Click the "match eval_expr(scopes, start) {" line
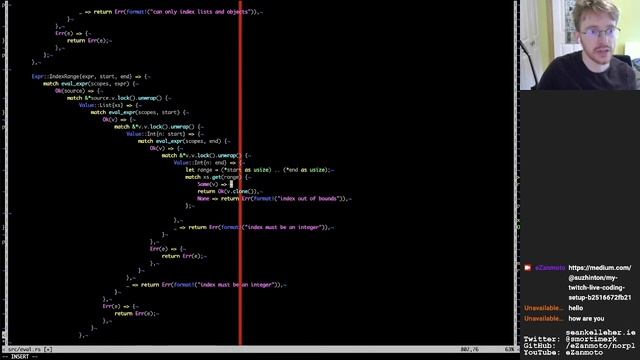640x360 pixels. [140, 112]
